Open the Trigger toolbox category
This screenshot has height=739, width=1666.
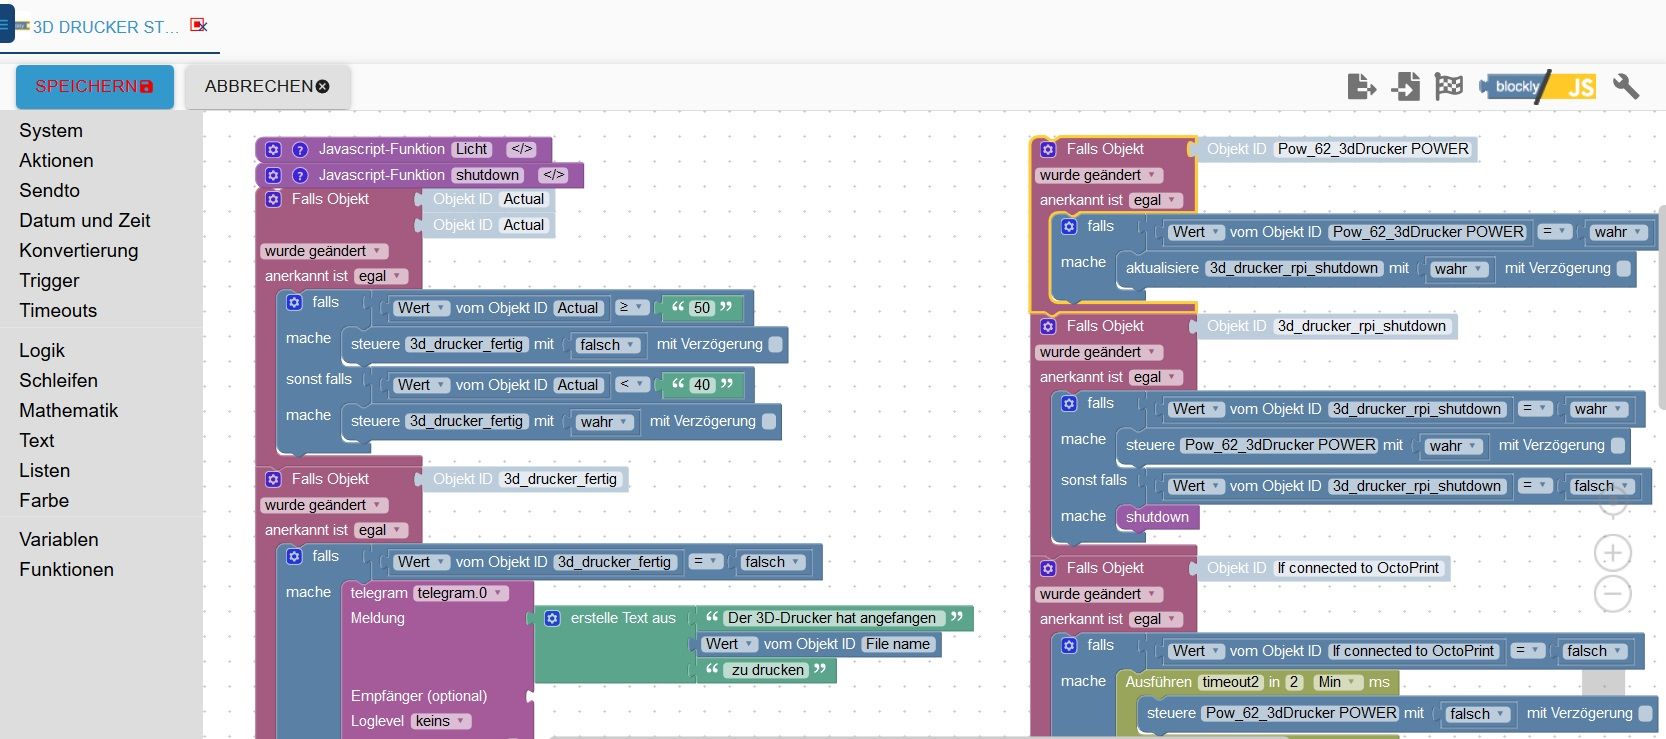click(x=49, y=280)
